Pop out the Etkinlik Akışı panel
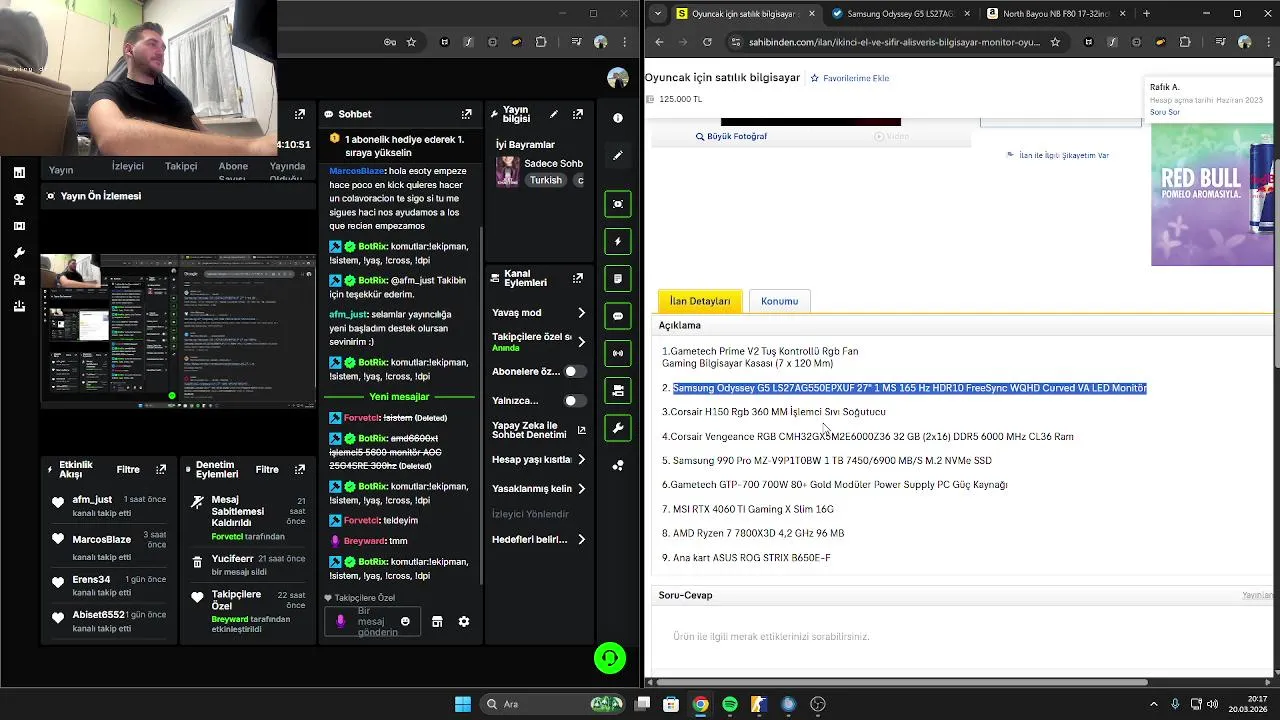The image size is (1280, 720). [161, 469]
